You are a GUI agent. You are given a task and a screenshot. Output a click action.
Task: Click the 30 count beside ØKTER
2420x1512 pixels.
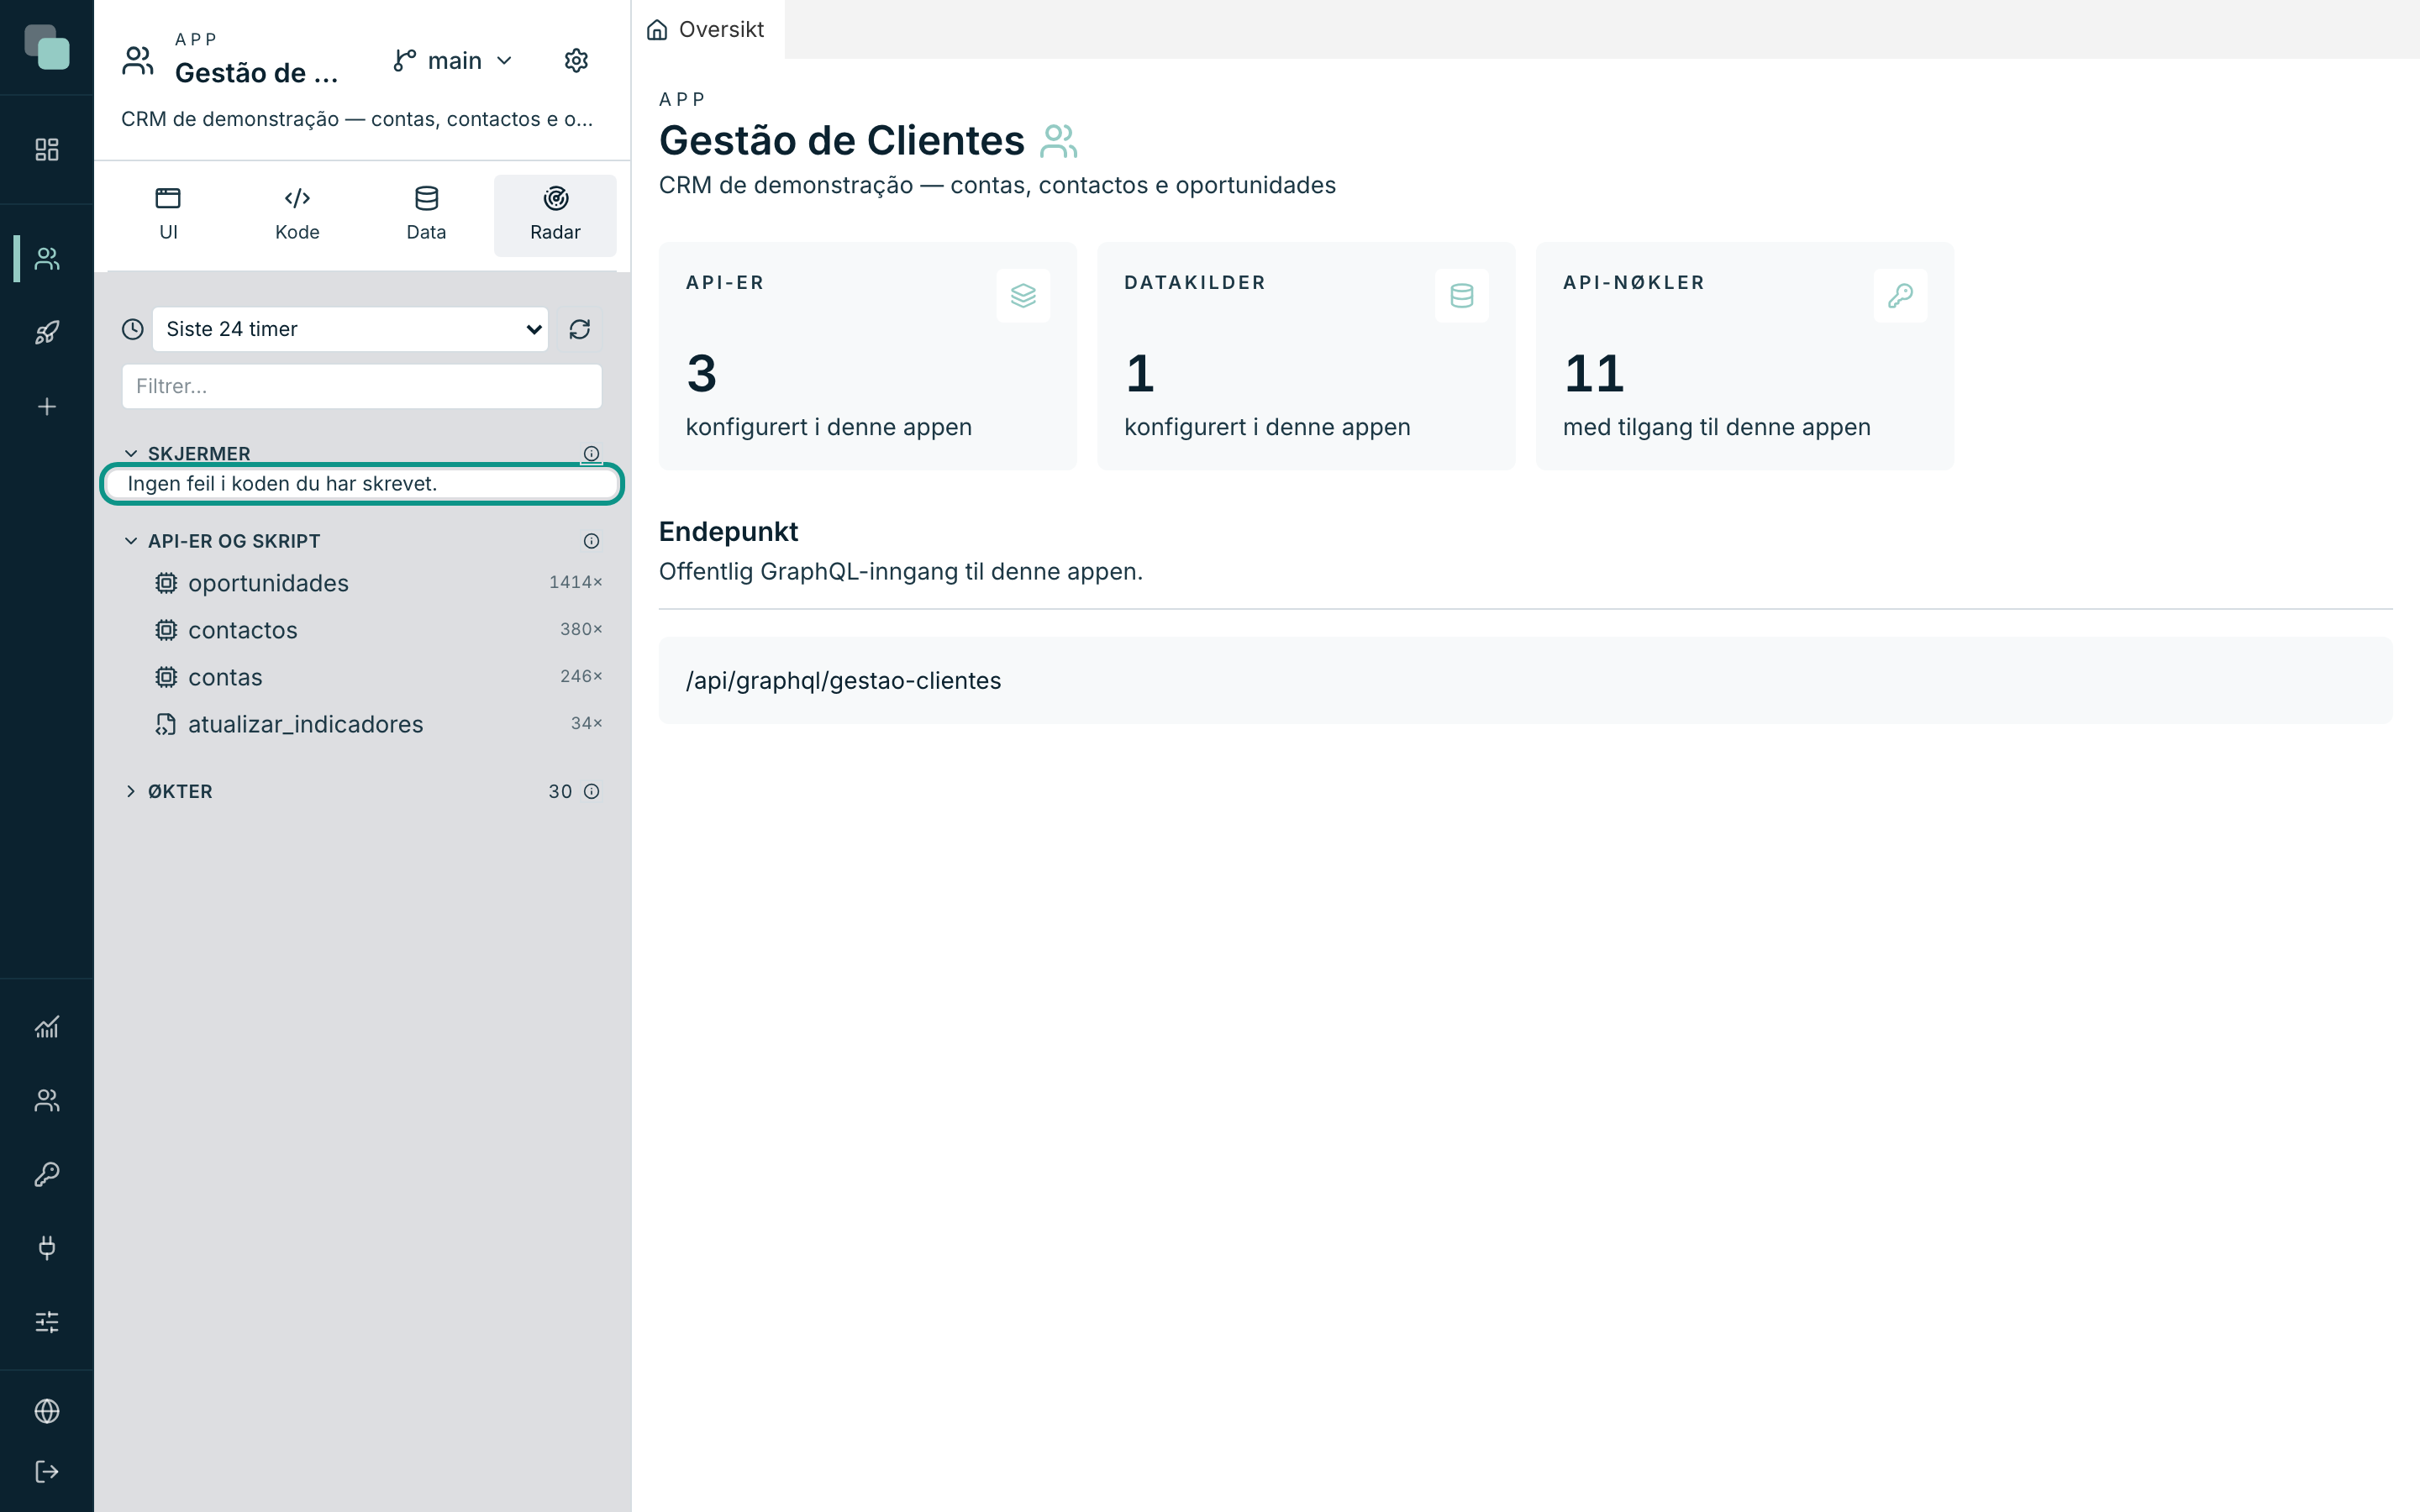(x=560, y=791)
